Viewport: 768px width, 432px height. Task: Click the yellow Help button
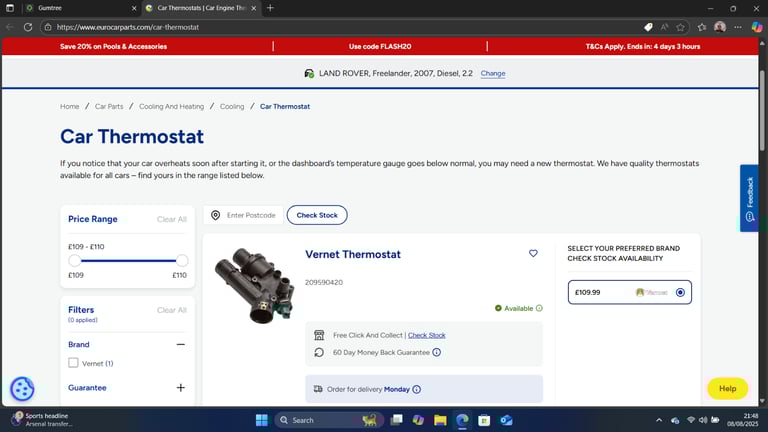pyautogui.click(x=727, y=388)
